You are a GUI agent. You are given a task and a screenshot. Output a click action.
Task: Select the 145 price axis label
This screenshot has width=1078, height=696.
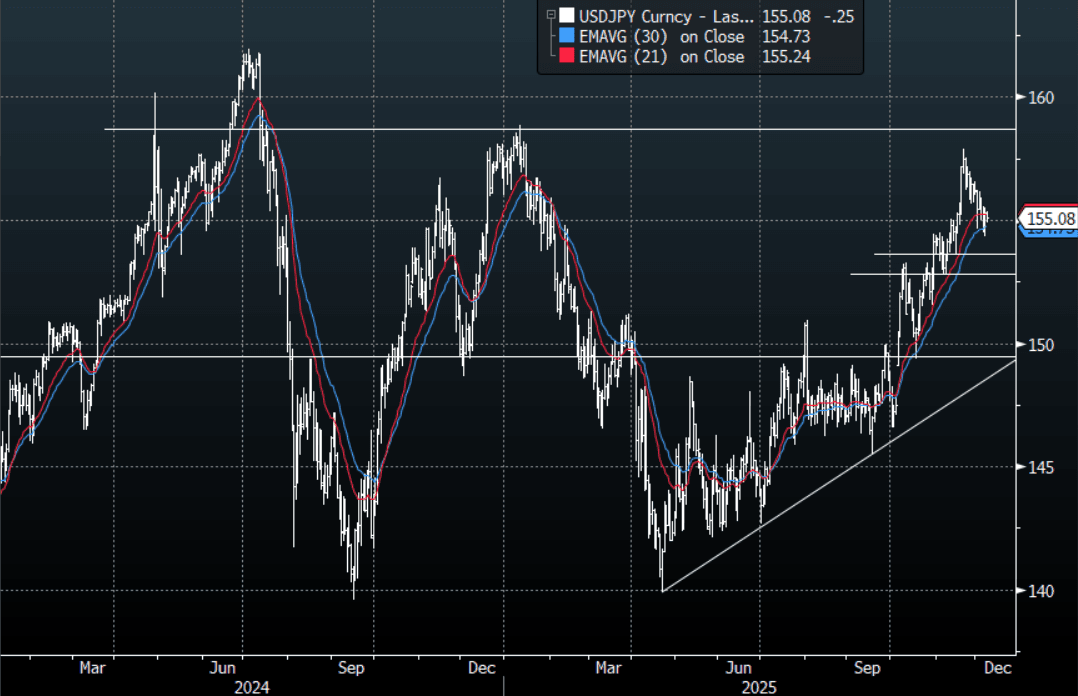1042,468
